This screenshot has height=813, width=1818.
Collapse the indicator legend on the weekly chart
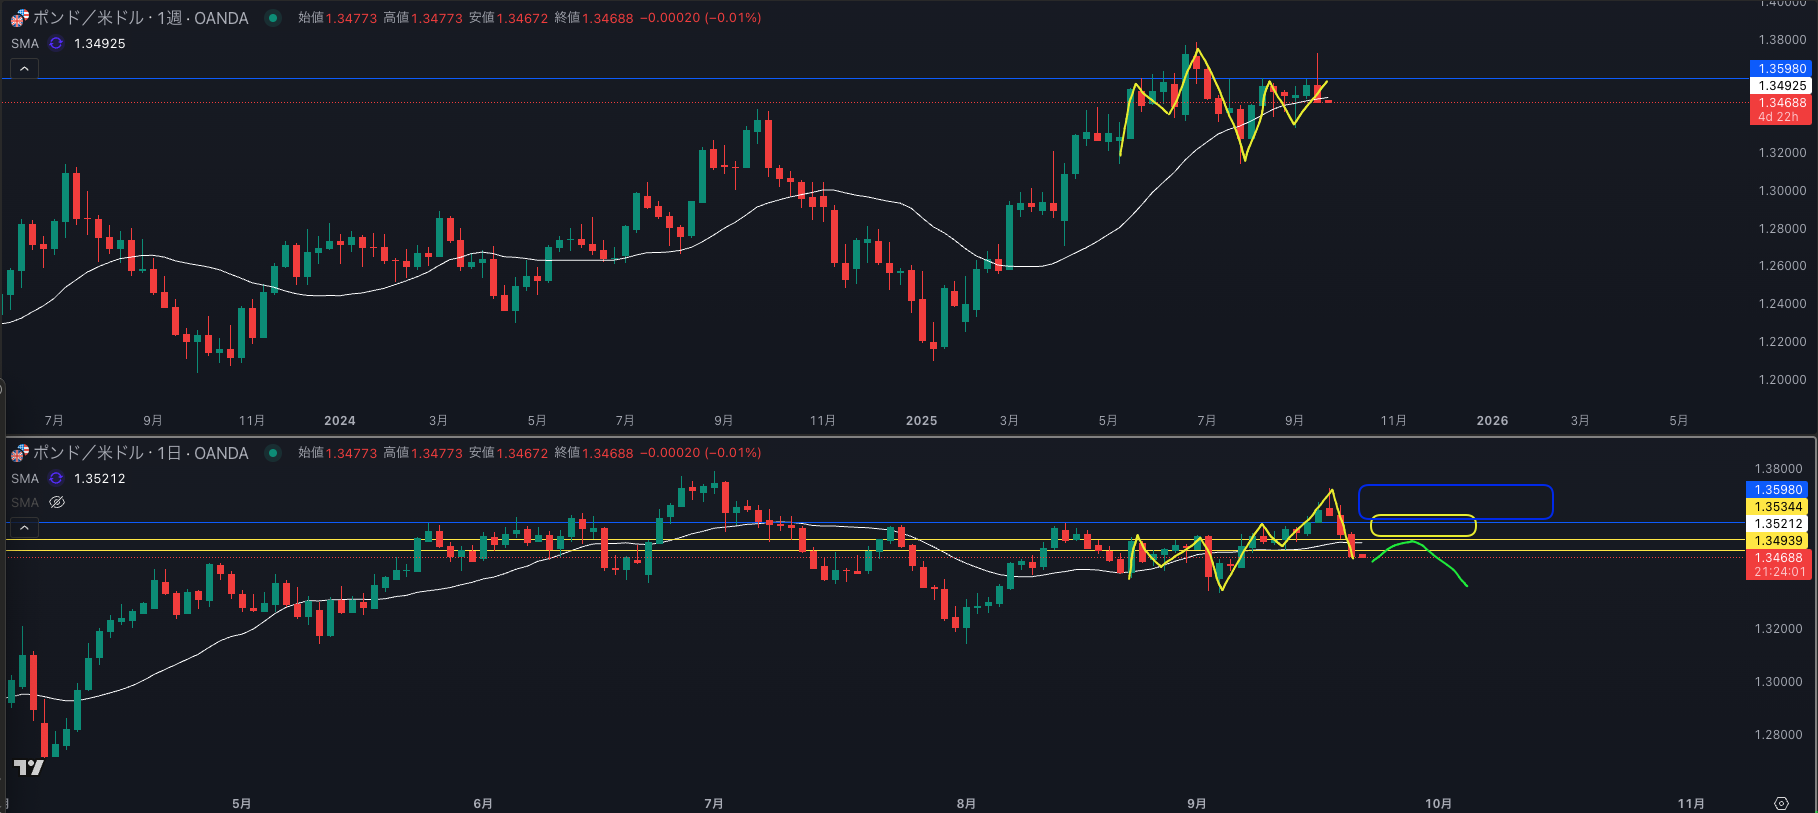(24, 69)
